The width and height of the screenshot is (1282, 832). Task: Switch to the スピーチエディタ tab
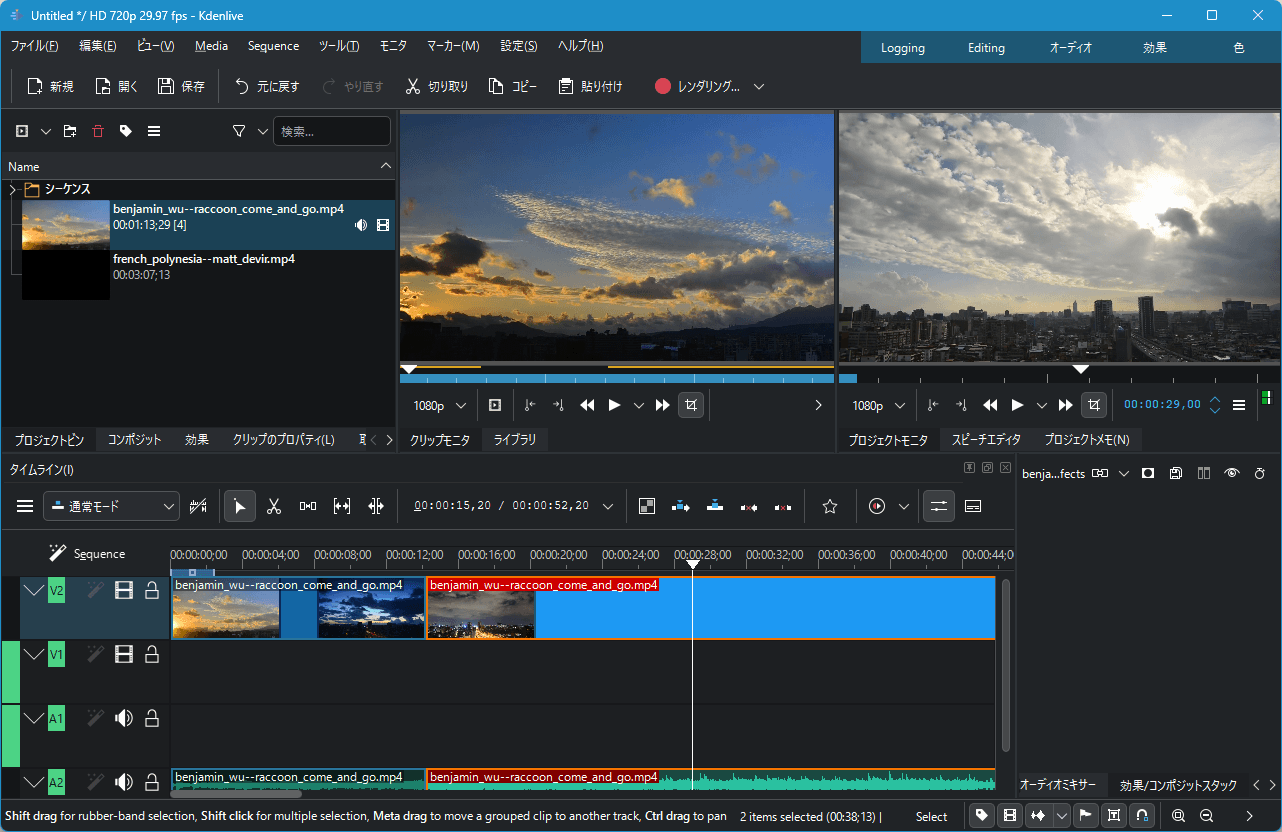point(986,440)
